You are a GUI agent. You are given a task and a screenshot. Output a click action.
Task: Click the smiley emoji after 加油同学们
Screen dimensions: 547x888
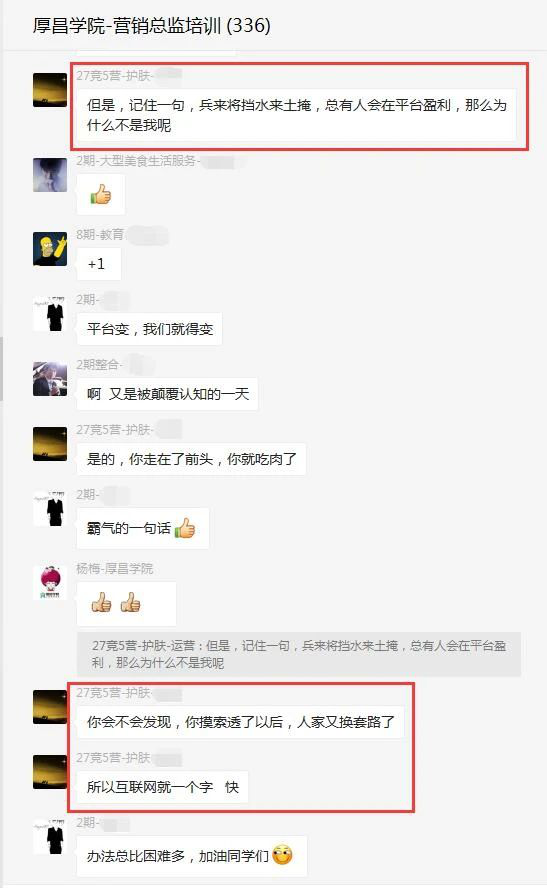[282, 855]
